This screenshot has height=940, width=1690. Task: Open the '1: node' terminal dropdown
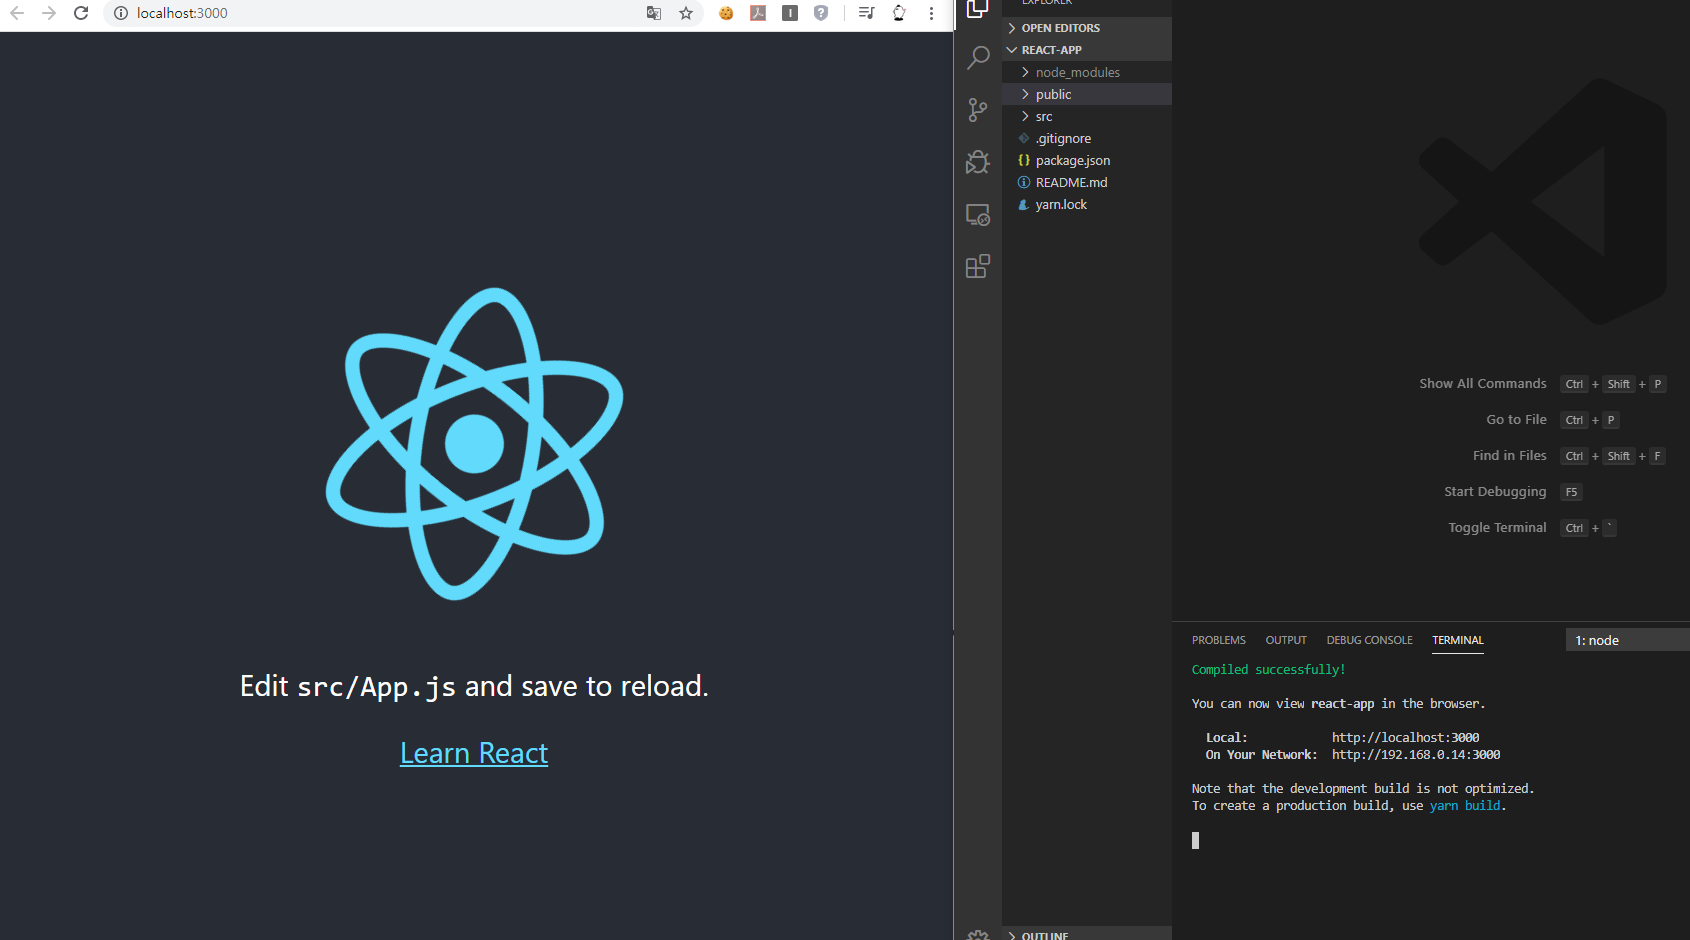pyautogui.click(x=1627, y=640)
